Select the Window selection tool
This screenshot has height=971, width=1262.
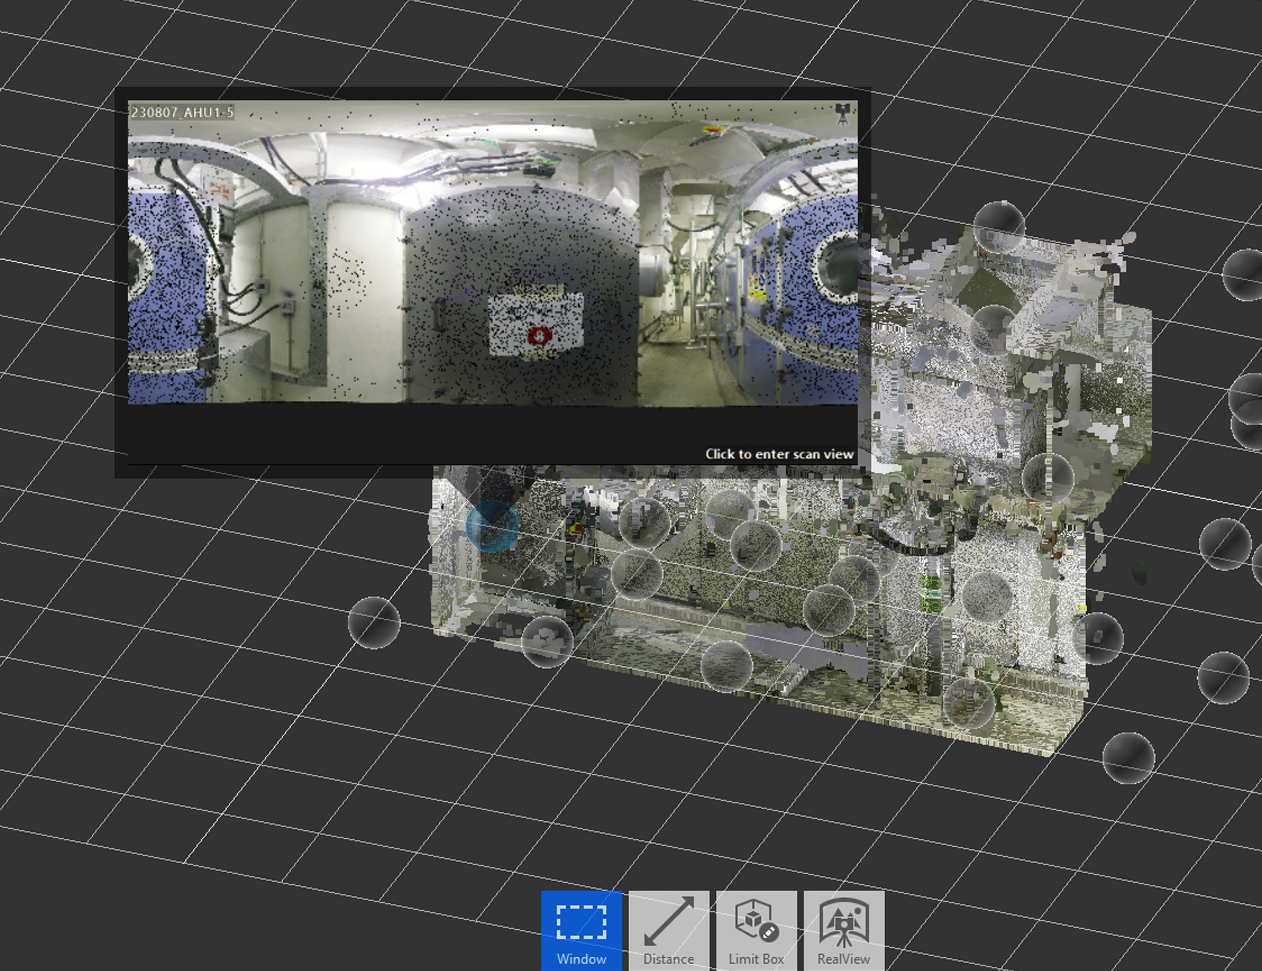tap(581, 930)
